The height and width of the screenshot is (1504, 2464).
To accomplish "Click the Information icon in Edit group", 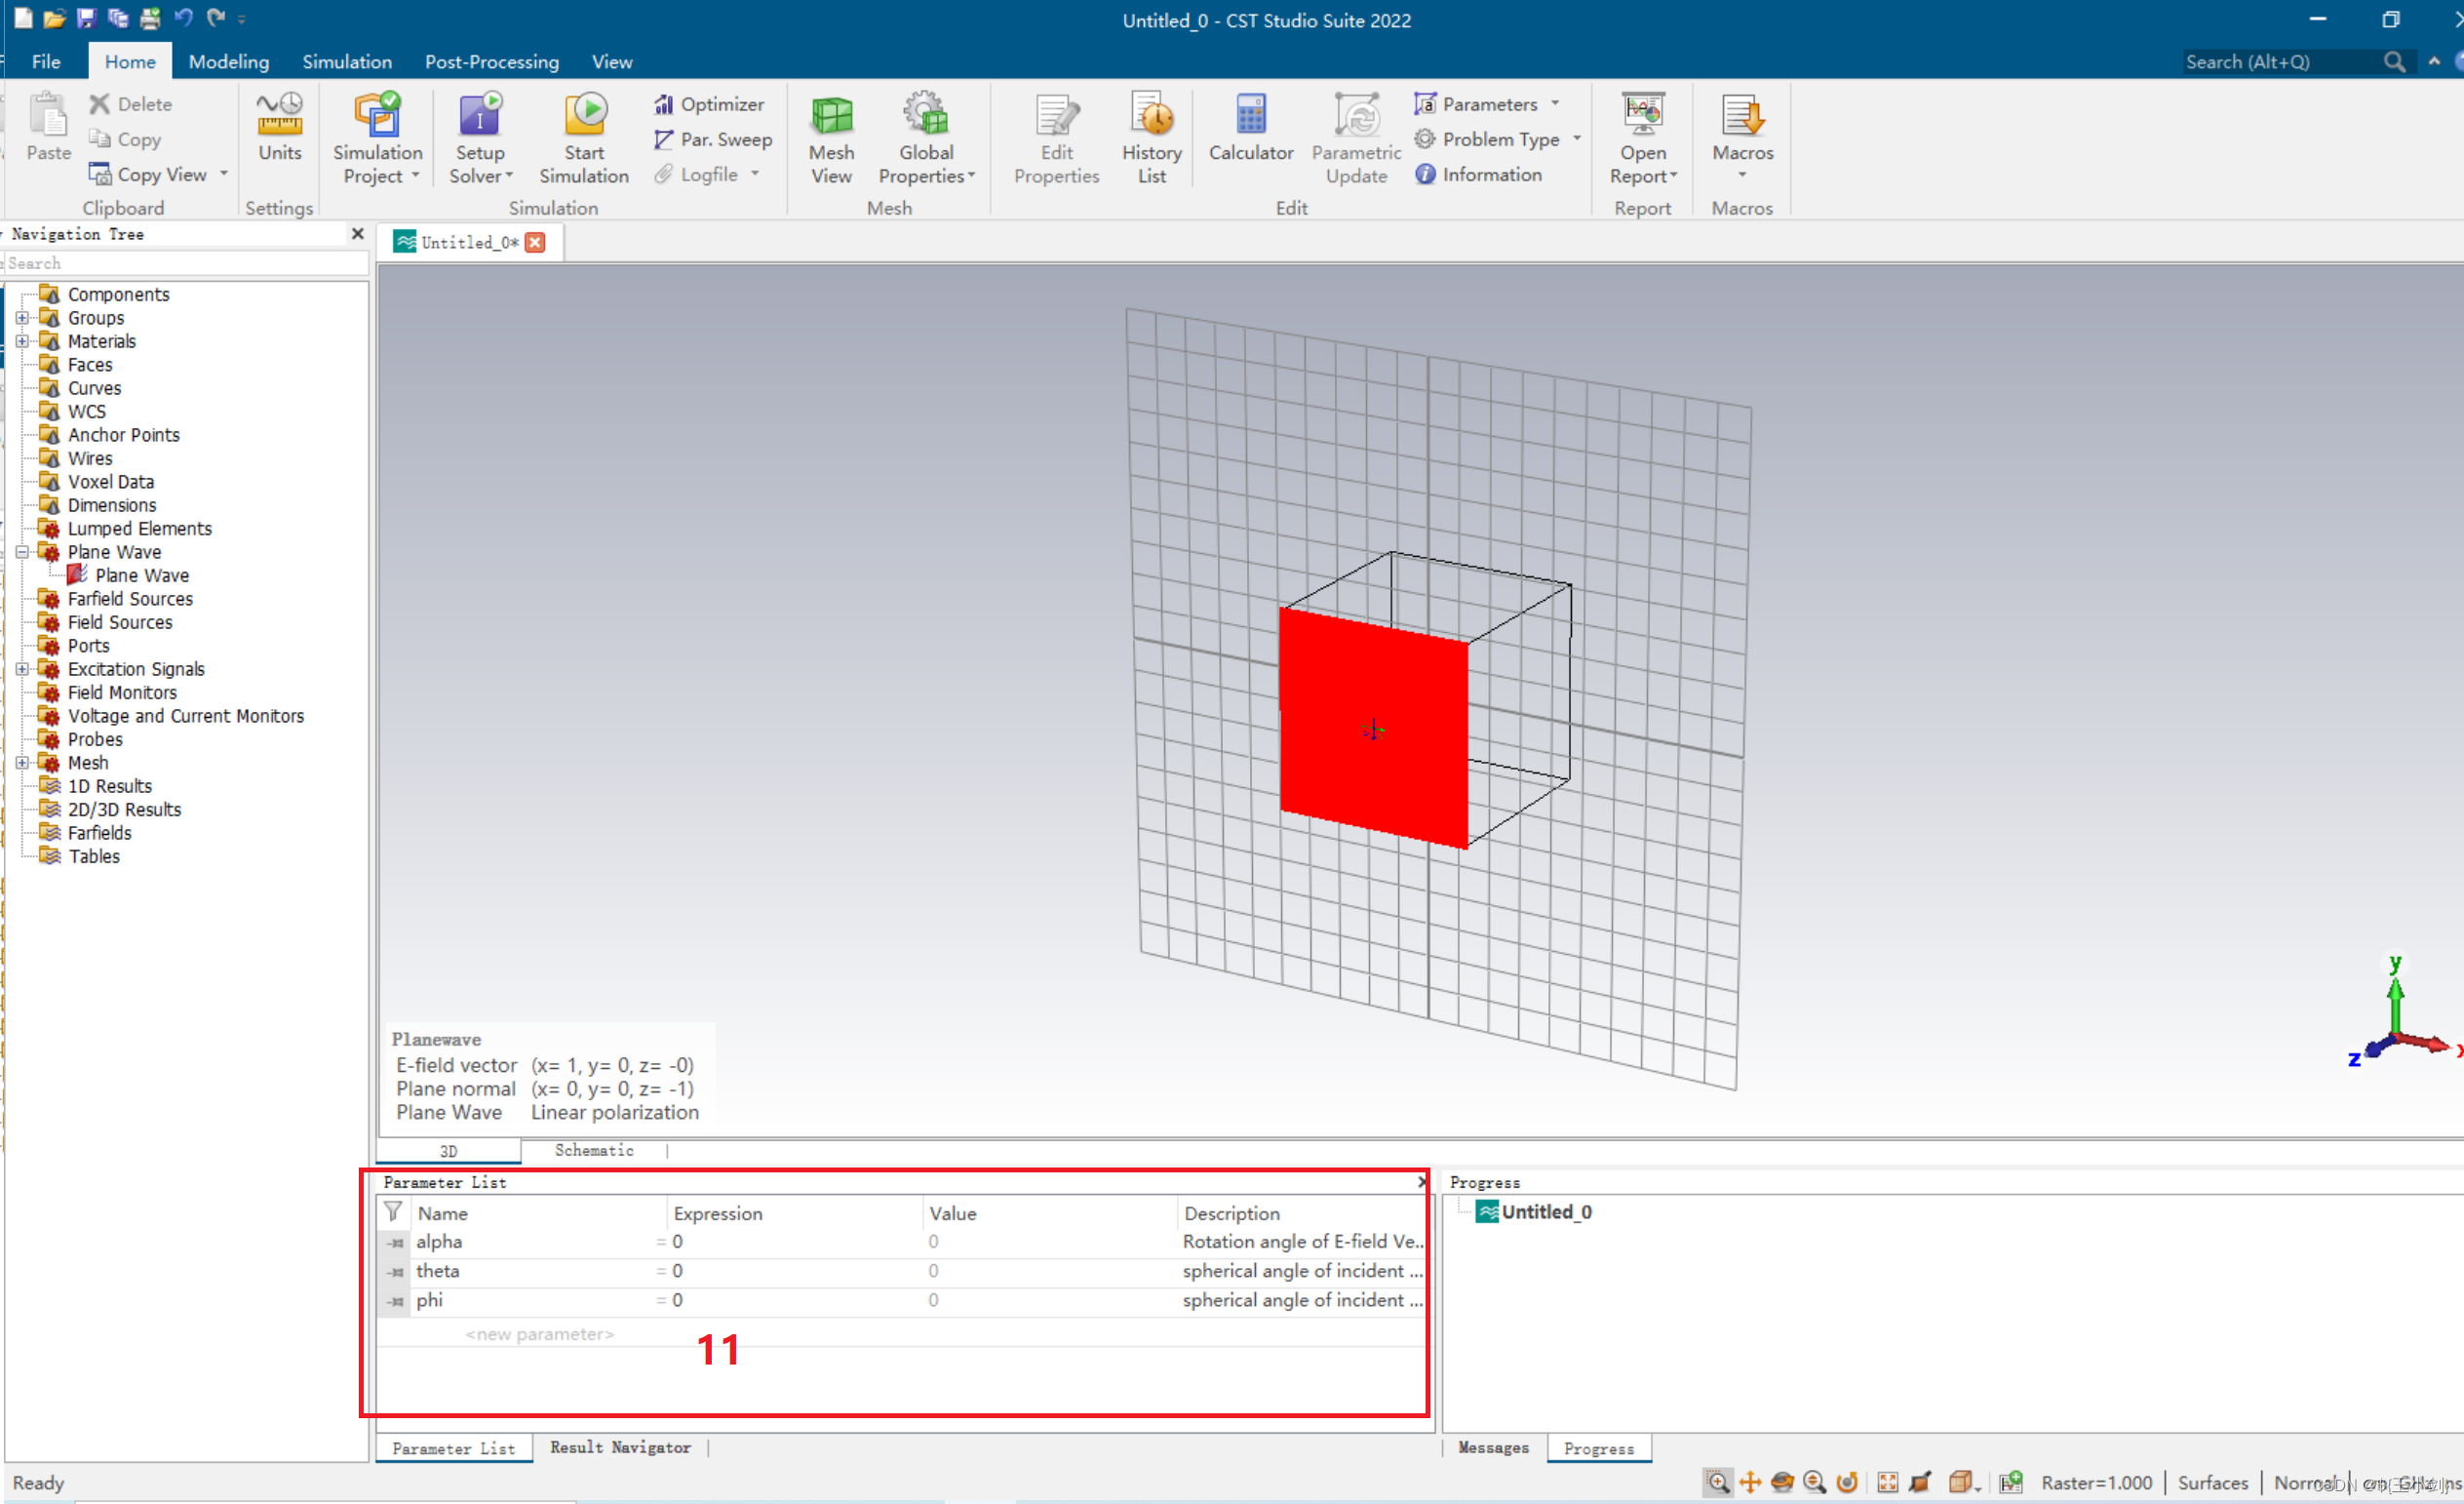I will pos(1425,174).
